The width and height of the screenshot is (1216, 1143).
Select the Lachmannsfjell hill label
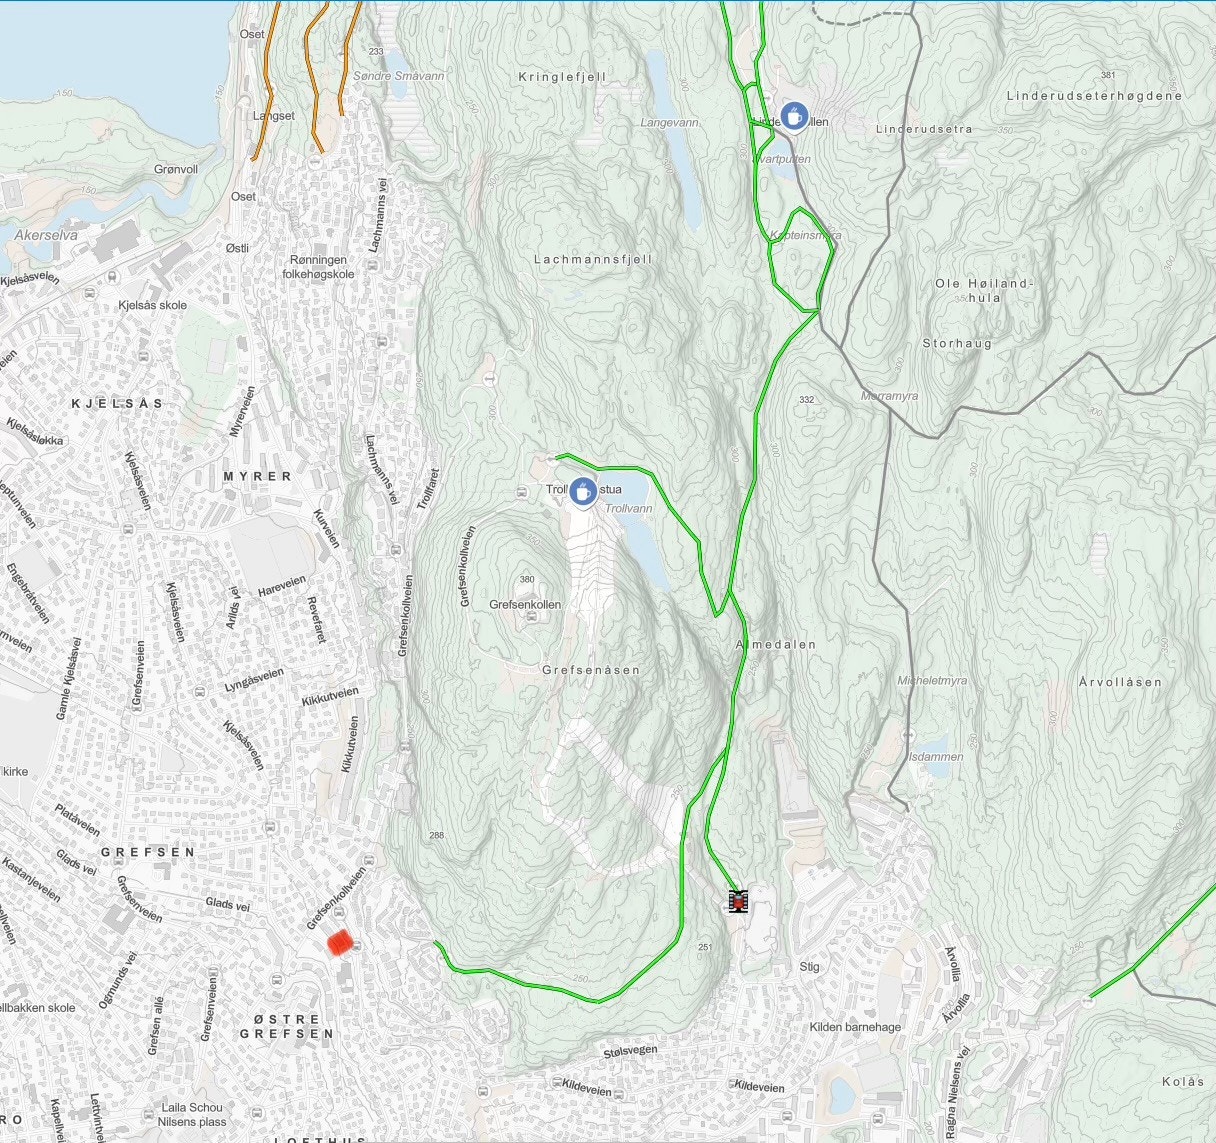coord(593,259)
